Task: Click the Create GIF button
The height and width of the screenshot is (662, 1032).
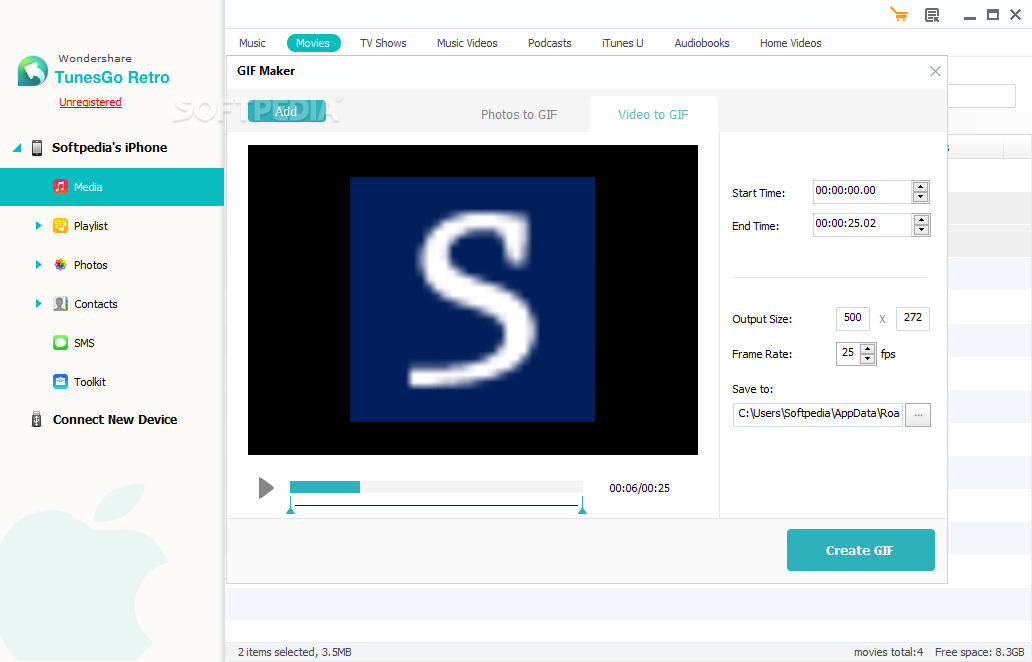Action: [860, 550]
